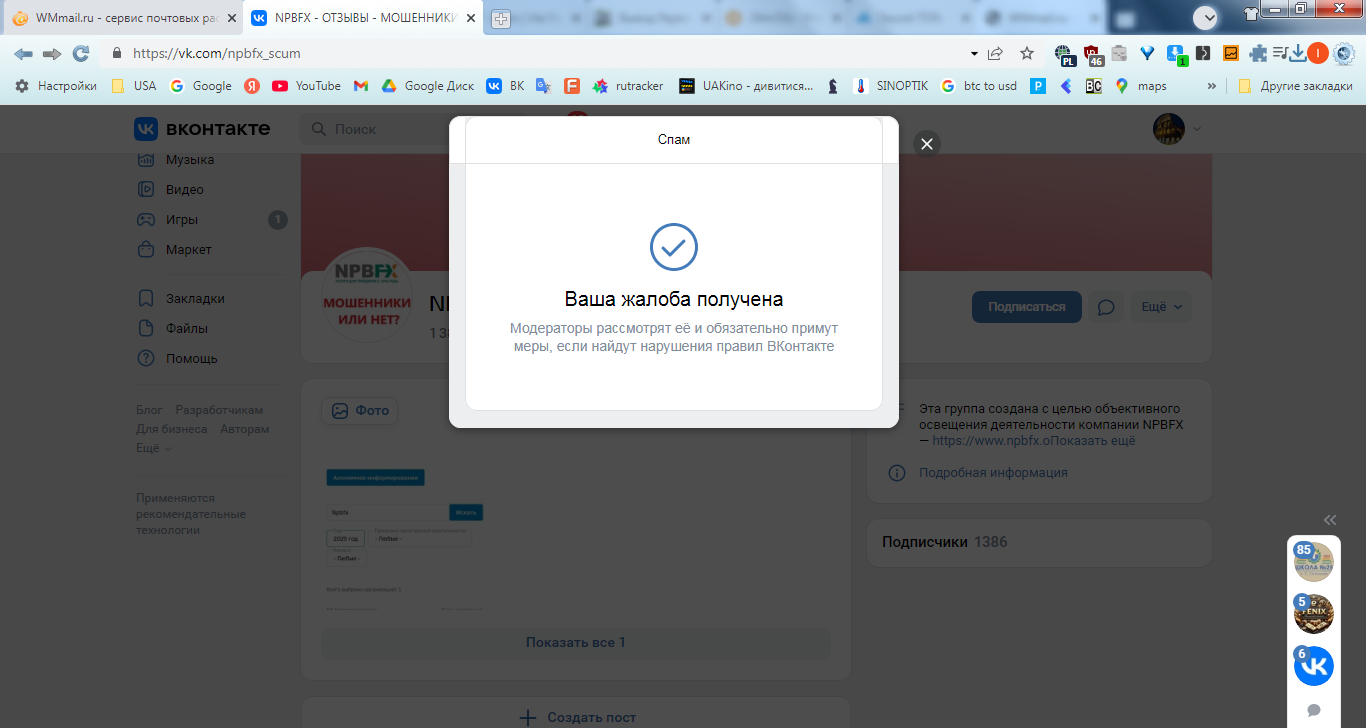Open browser downloads arrow icon

coord(1298,53)
